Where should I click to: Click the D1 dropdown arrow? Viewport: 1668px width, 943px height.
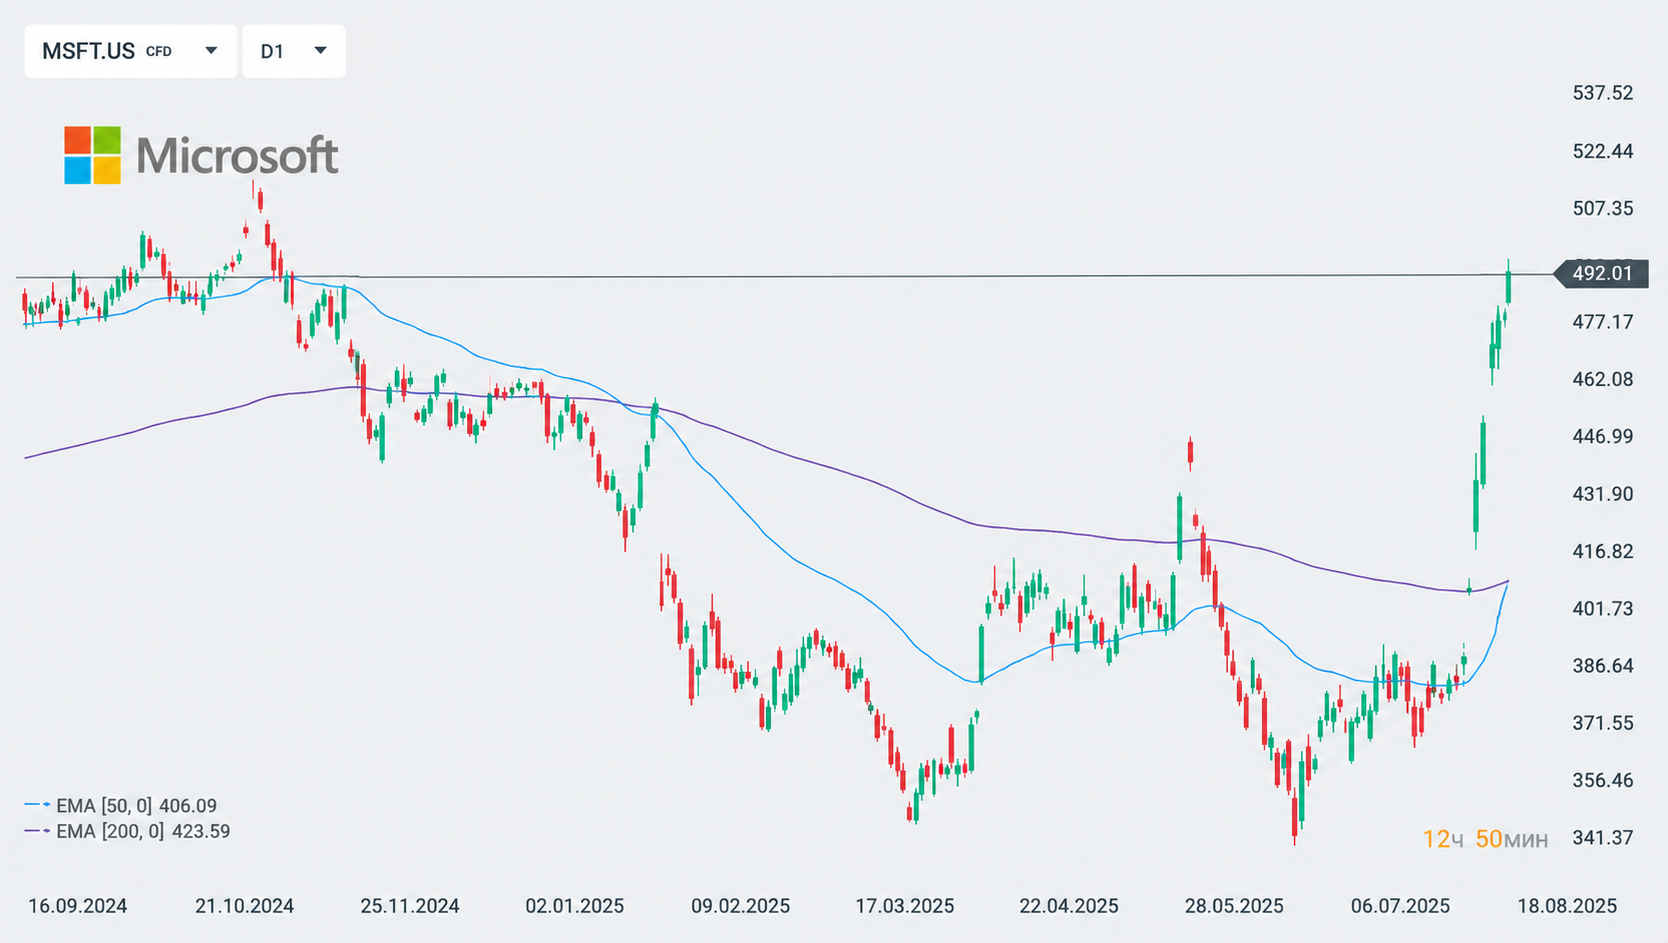[320, 51]
